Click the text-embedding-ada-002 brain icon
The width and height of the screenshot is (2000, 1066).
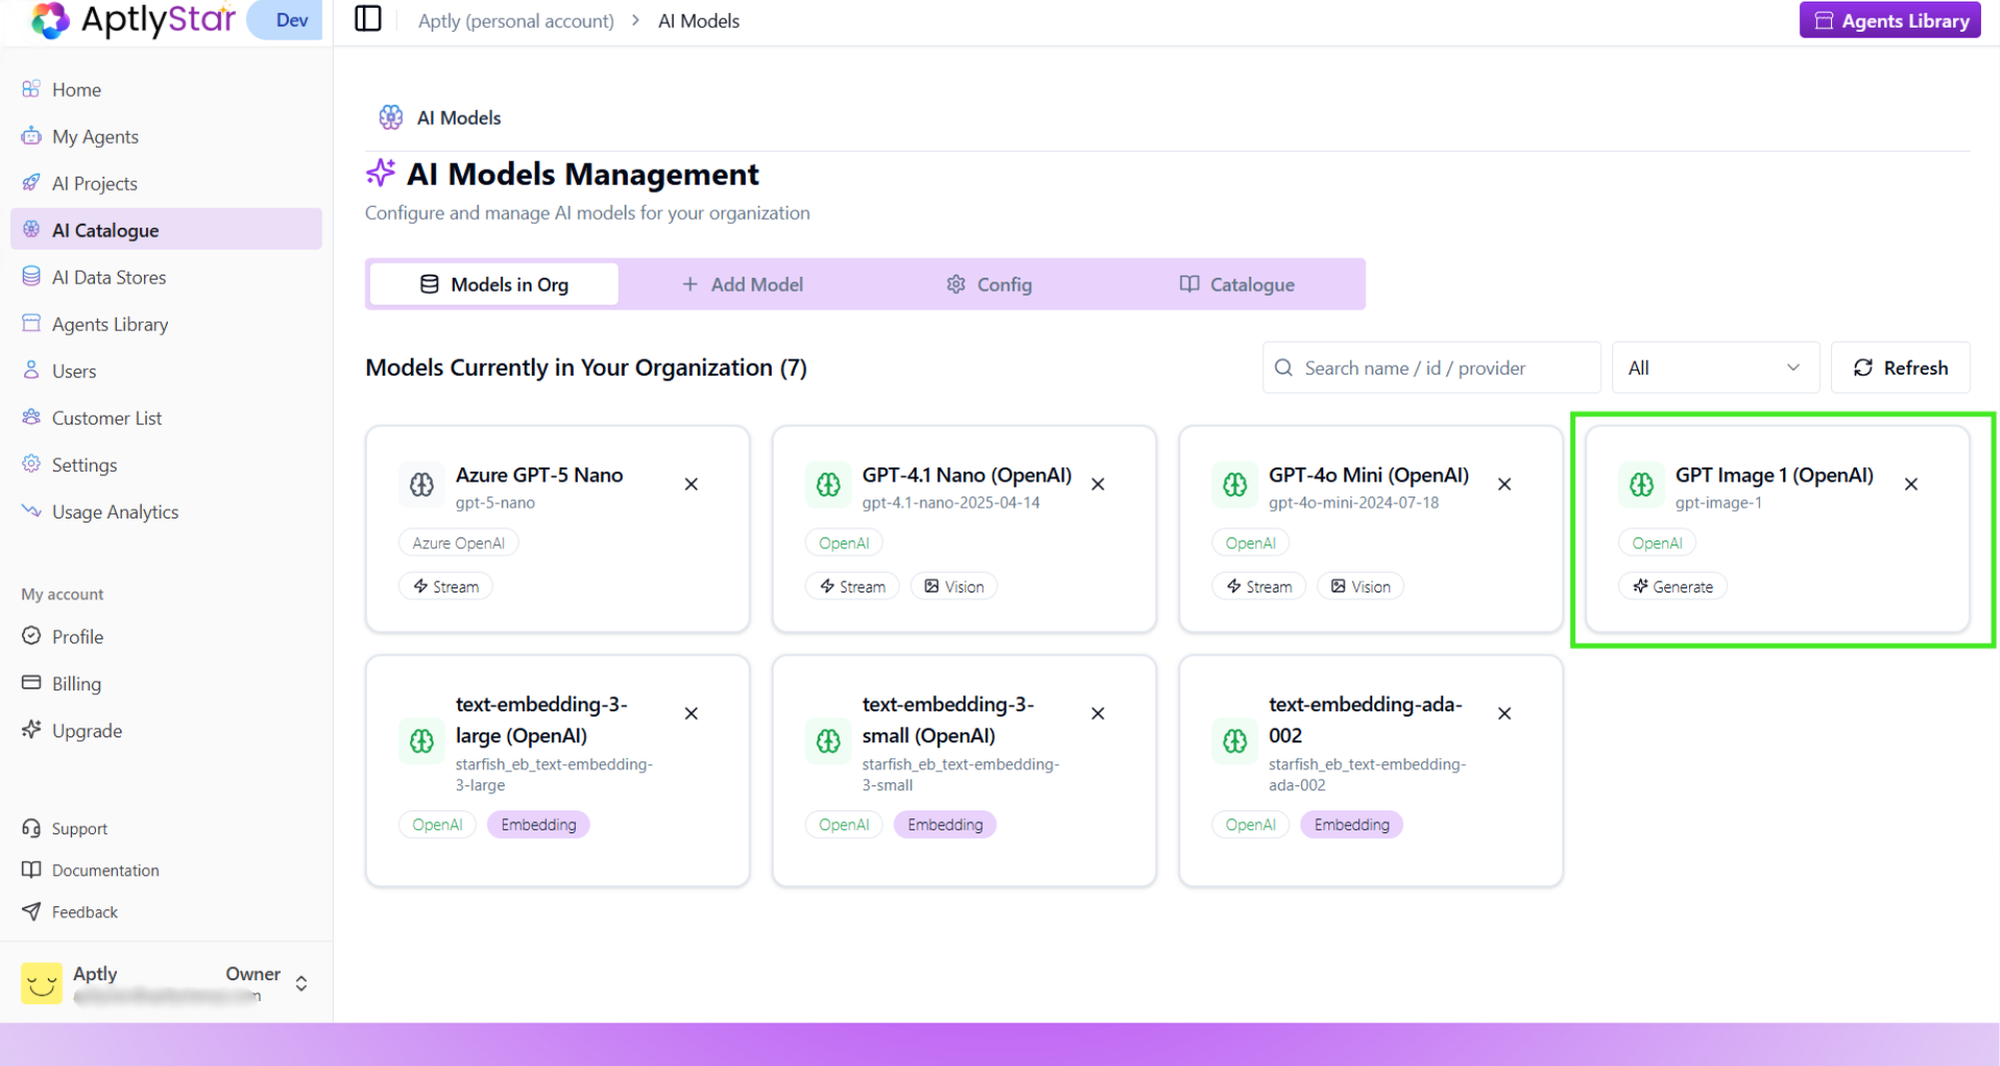coord(1235,741)
